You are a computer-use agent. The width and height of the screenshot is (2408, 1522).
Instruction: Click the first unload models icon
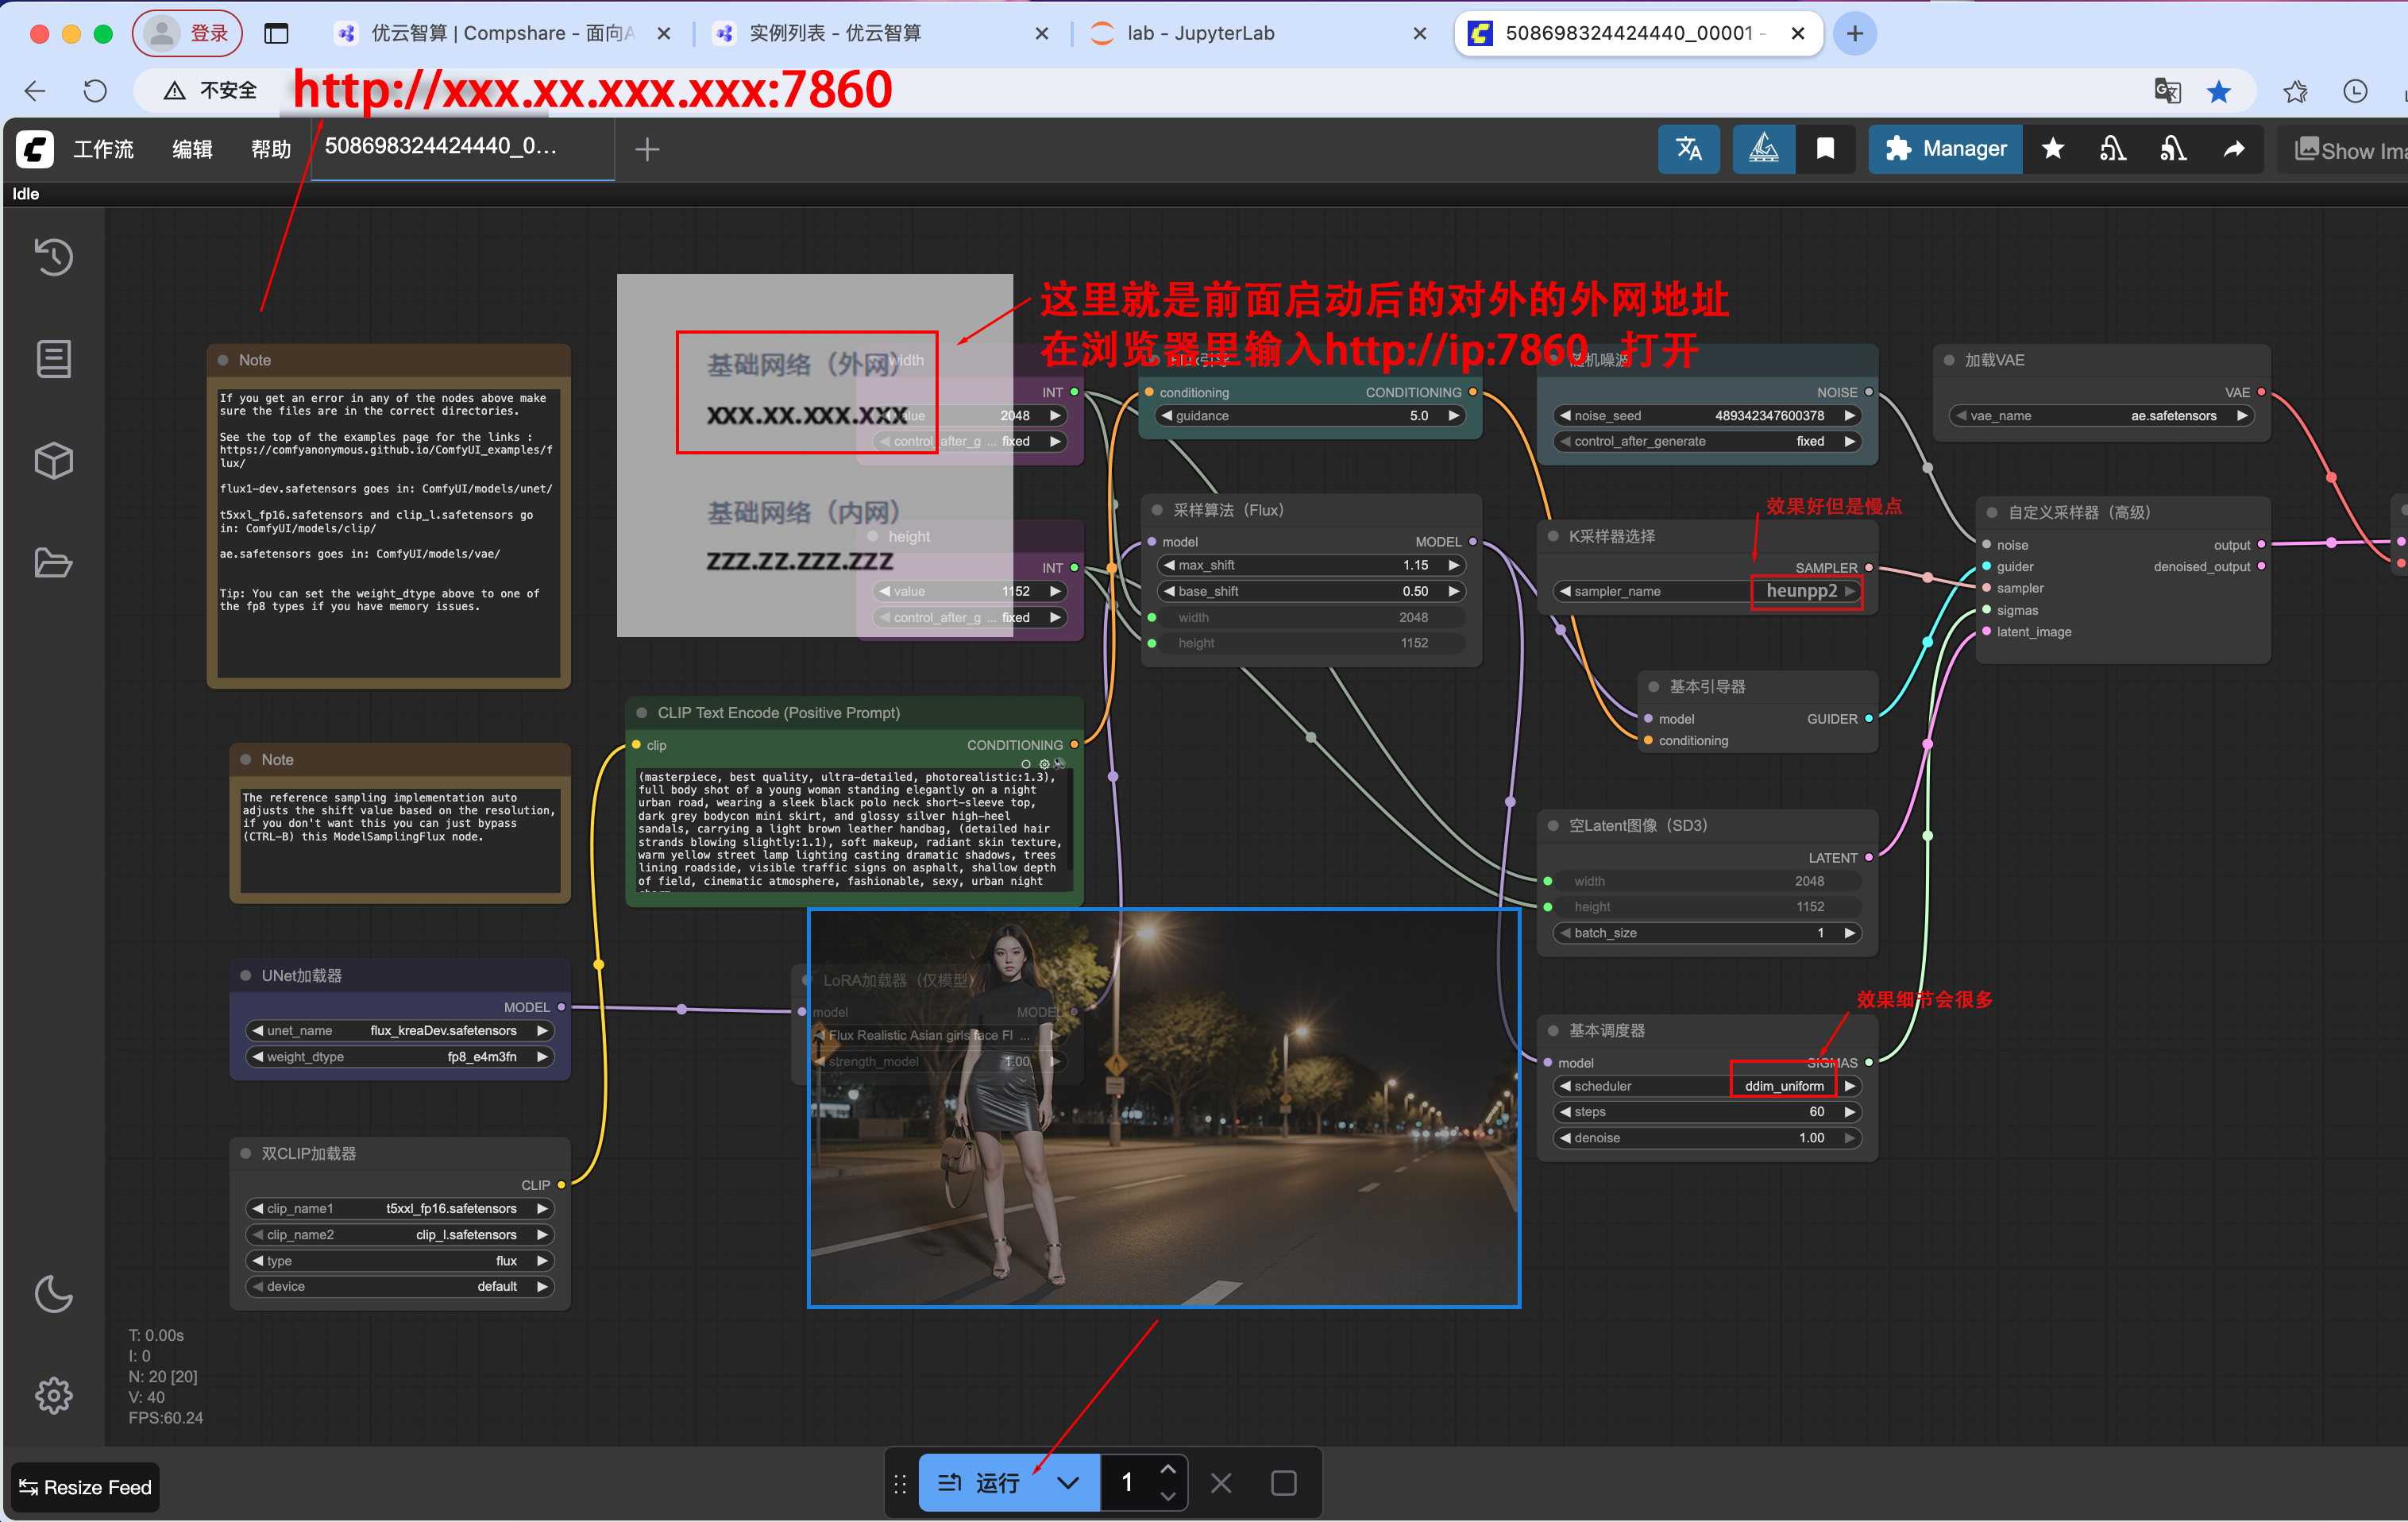click(x=2113, y=149)
